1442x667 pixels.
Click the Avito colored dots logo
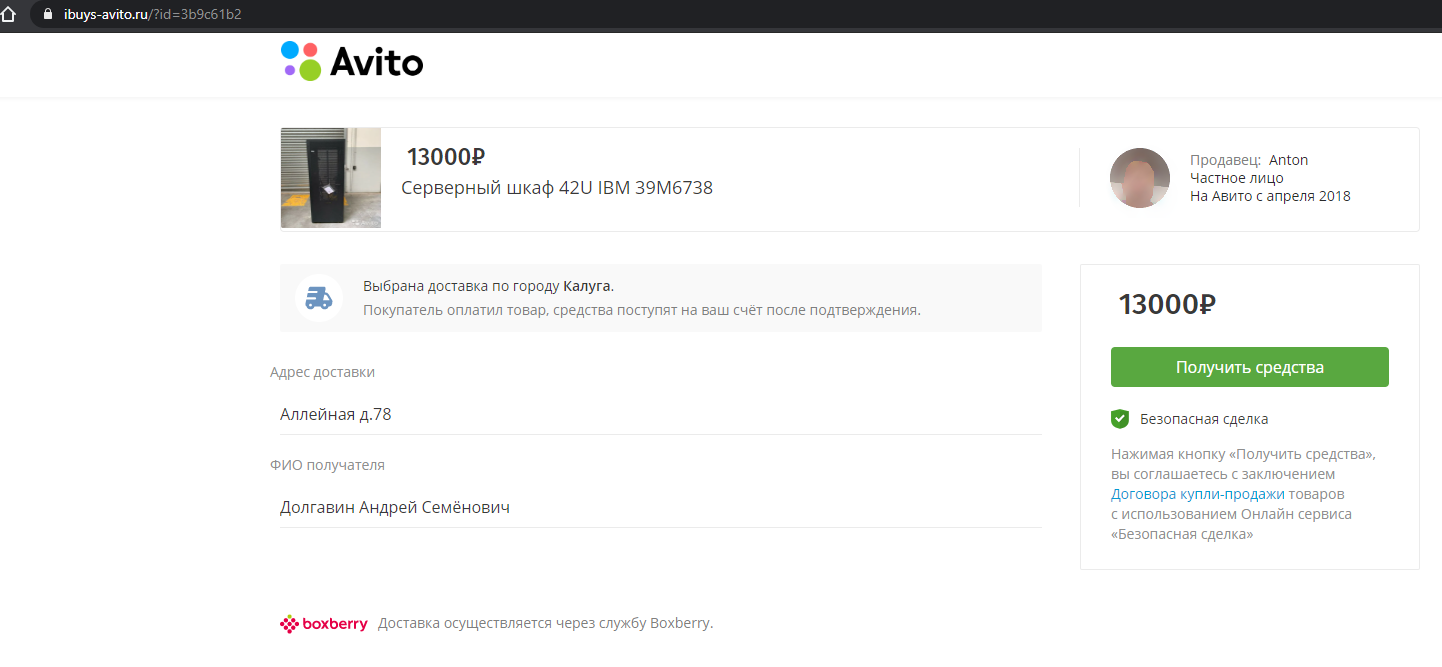tap(301, 61)
